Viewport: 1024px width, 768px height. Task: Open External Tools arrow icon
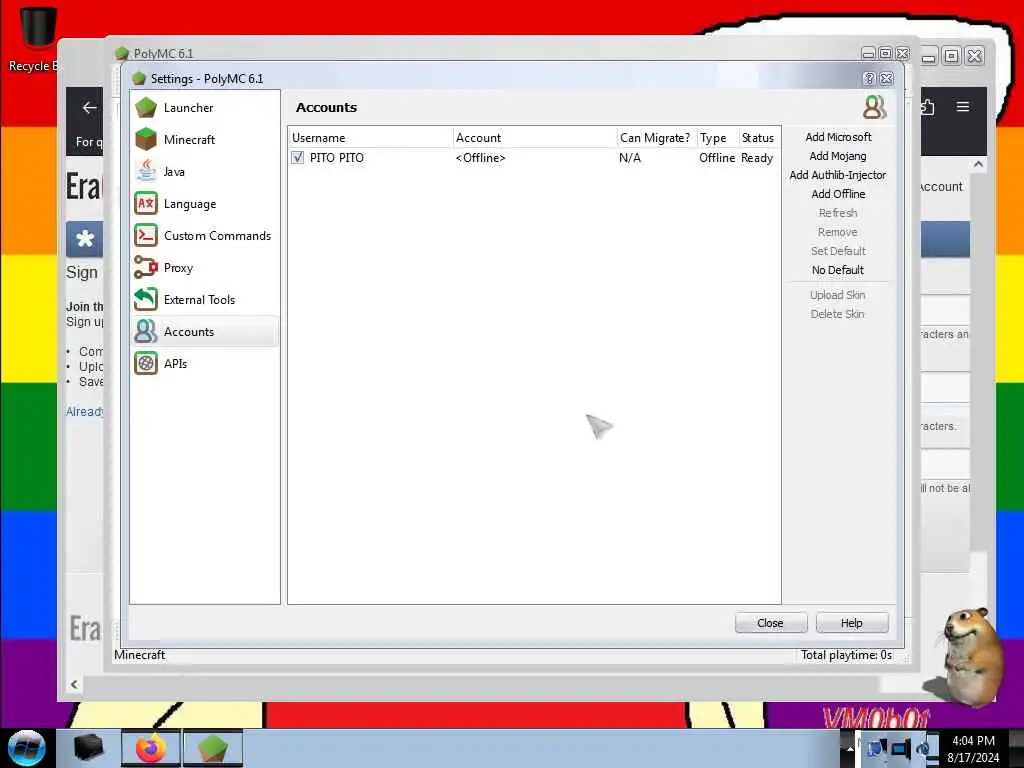tap(146, 300)
